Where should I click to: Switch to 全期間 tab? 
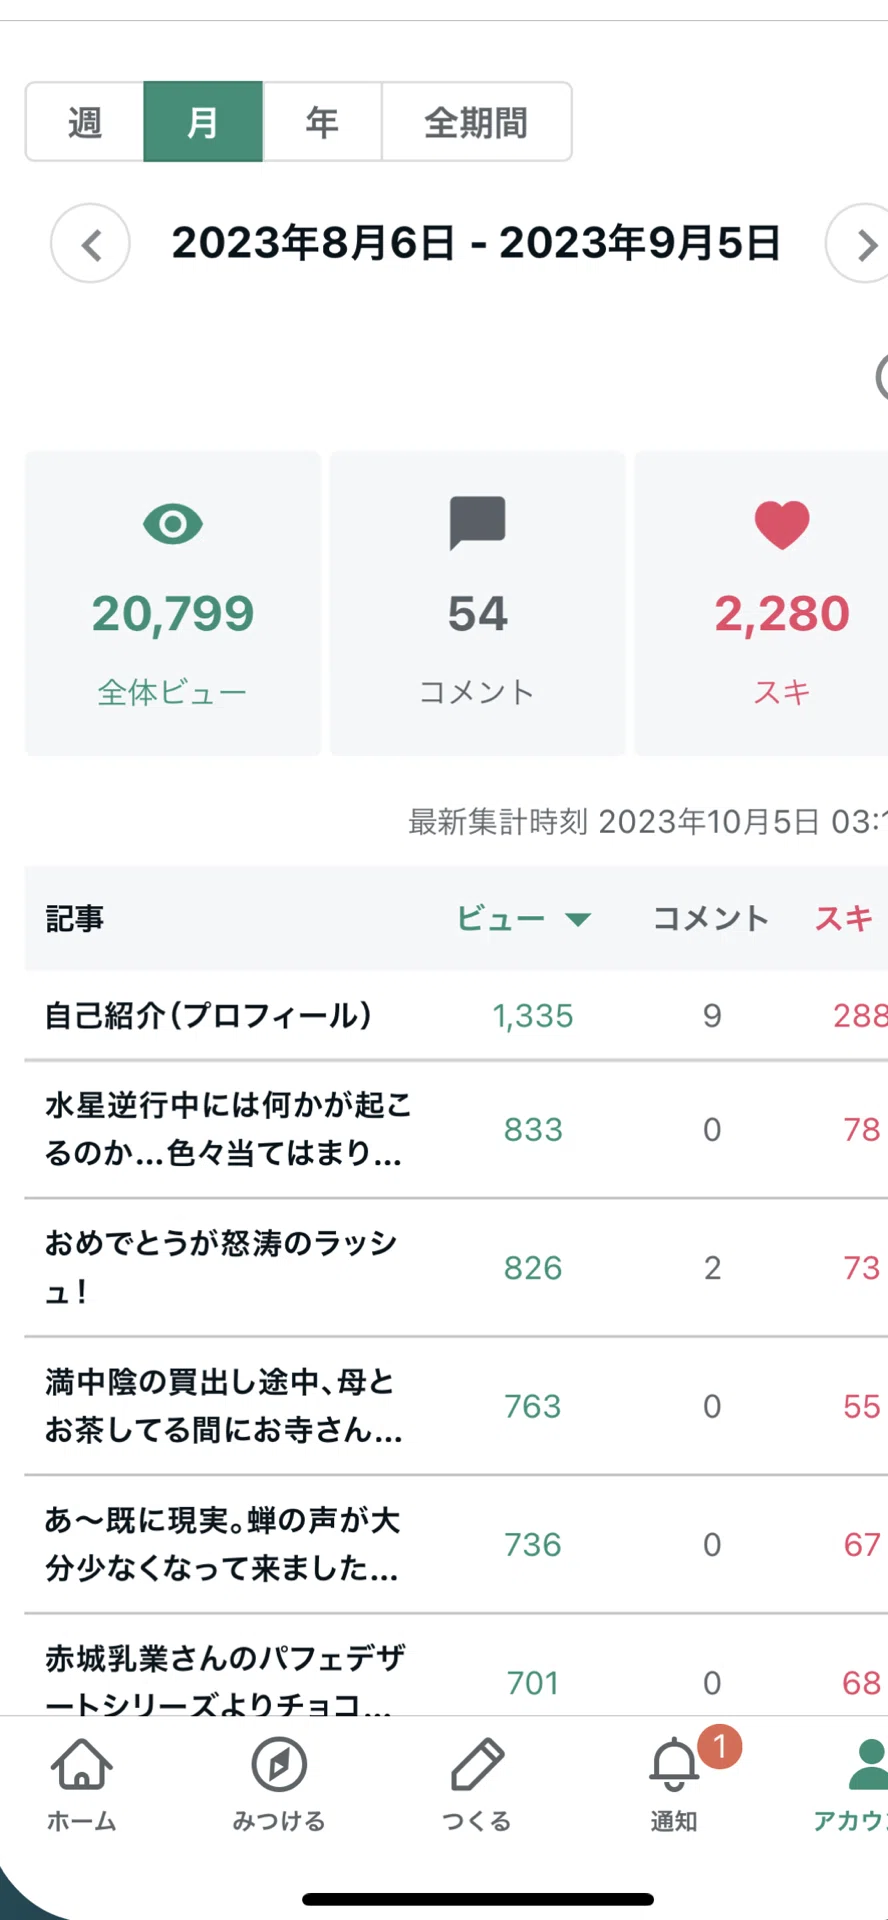[x=477, y=122]
